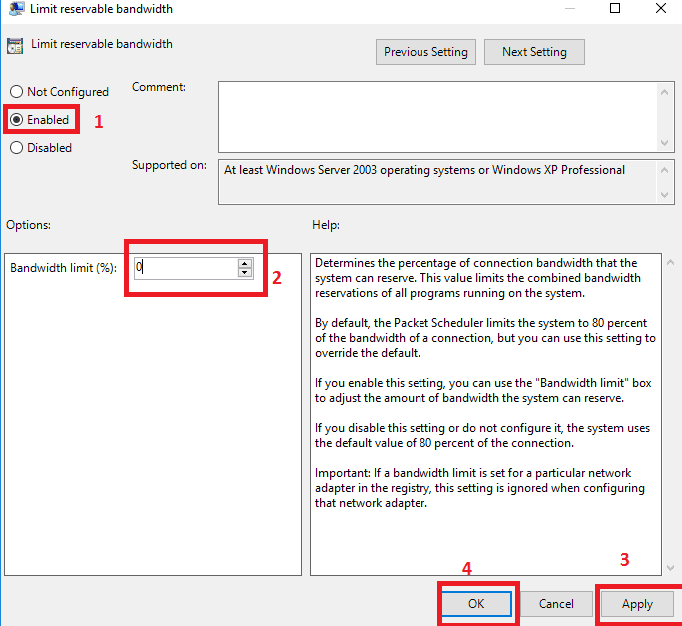The height and width of the screenshot is (626, 682).
Task: Select the Disabled radio button
Action: [16, 148]
